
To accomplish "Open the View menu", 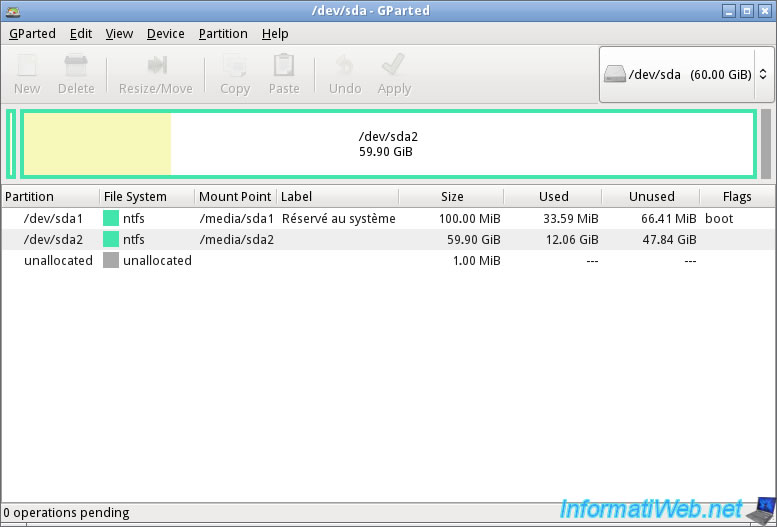I will (119, 34).
